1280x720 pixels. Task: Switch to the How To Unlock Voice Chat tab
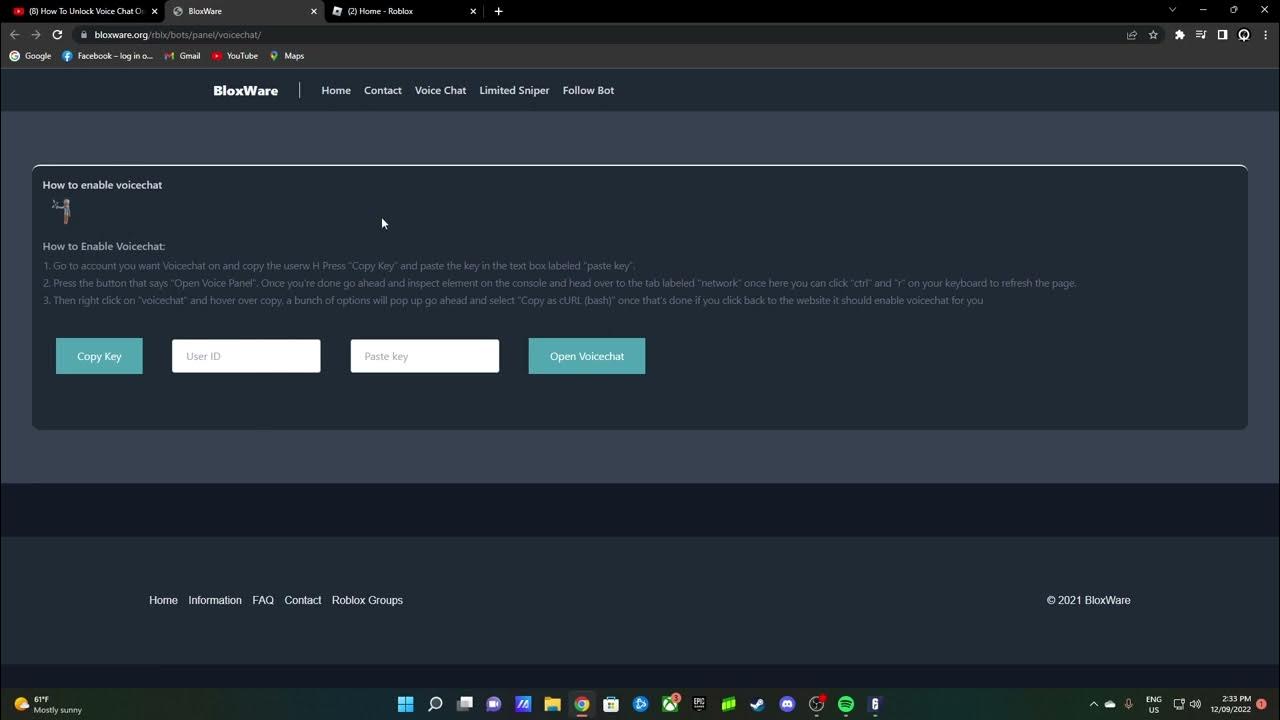tap(85, 11)
